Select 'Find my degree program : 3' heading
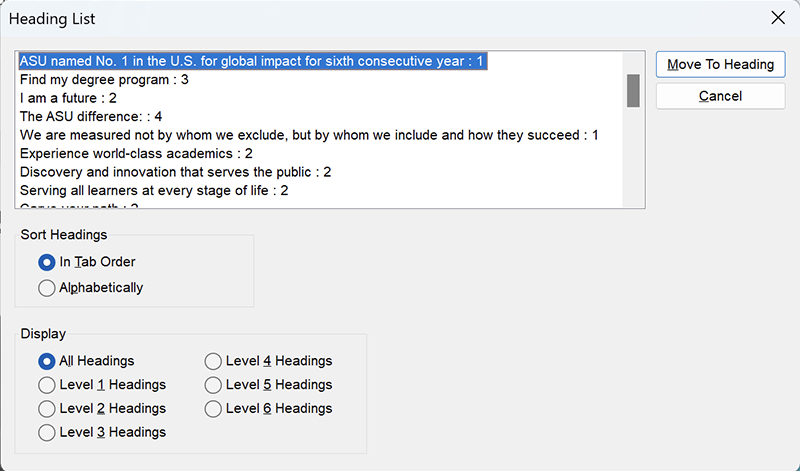The height and width of the screenshot is (471, 800). click(x=104, y=80)
